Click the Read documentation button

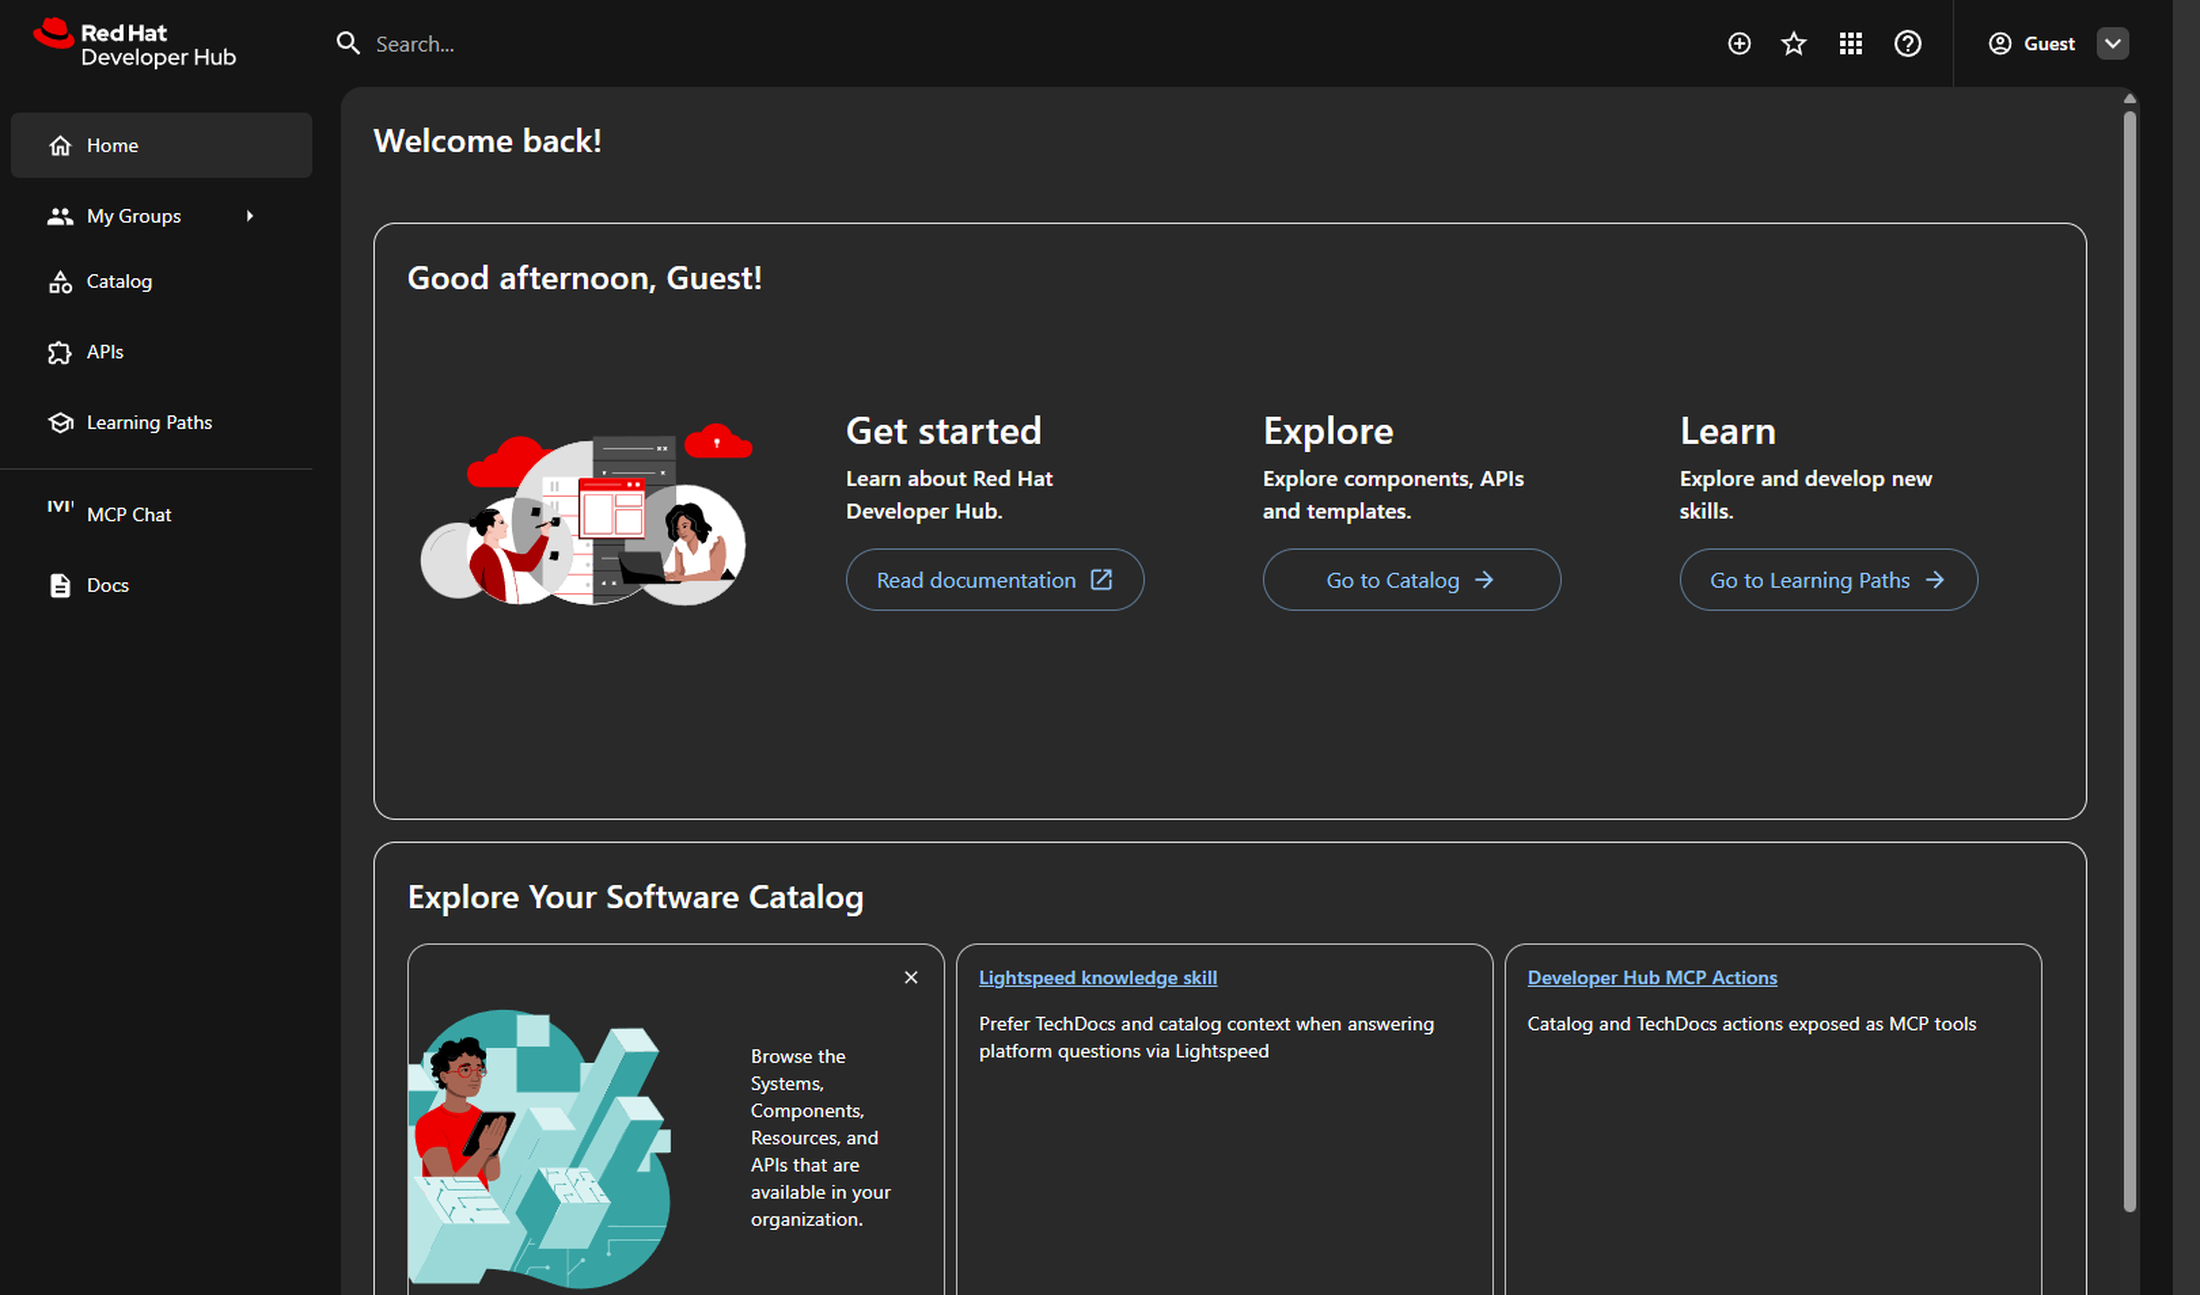pyautogui.click(x=995, y=580)
